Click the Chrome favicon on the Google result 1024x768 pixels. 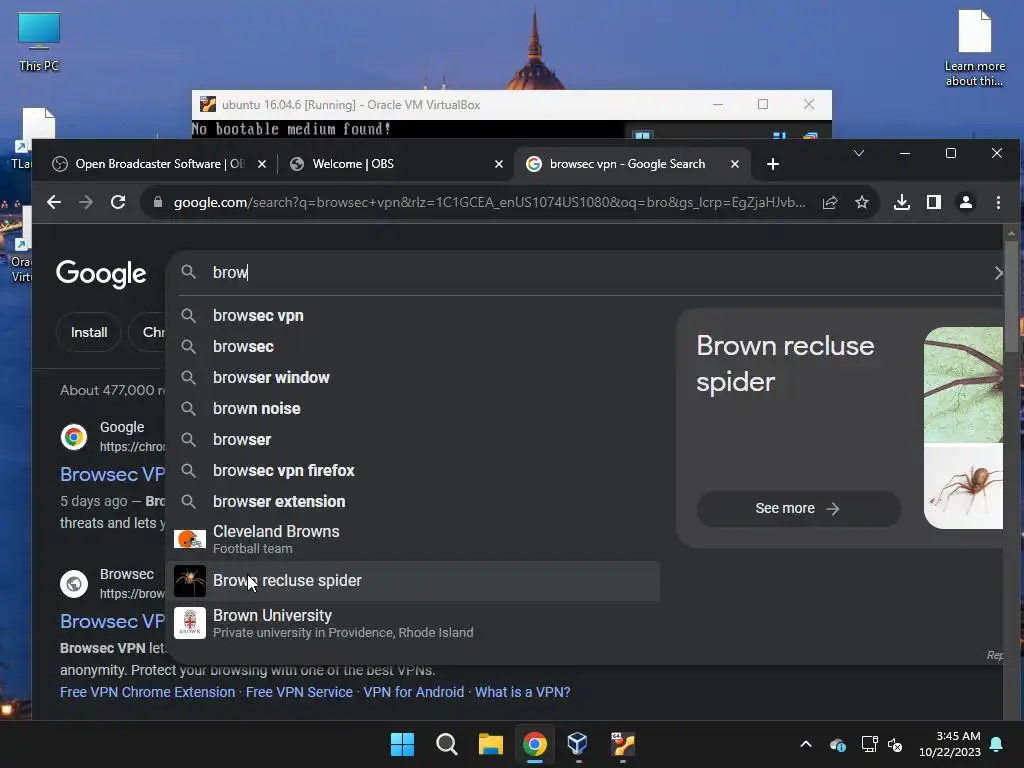coord(74,436)
